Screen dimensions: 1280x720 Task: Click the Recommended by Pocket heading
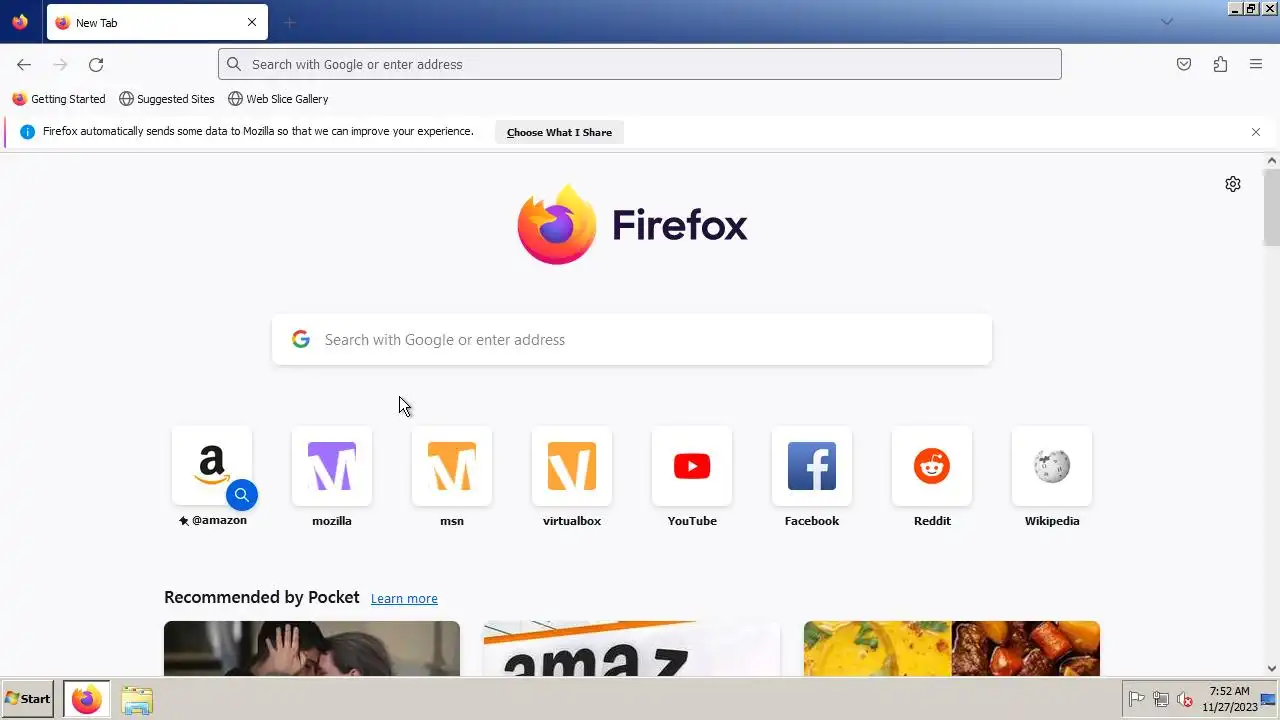point(262,597)
